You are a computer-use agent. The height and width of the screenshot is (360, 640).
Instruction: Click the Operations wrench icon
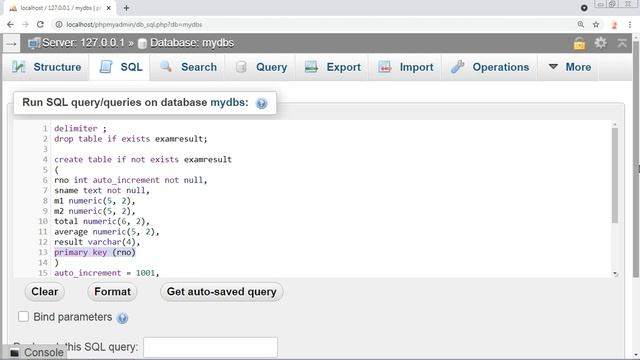[x=458, y=67]
